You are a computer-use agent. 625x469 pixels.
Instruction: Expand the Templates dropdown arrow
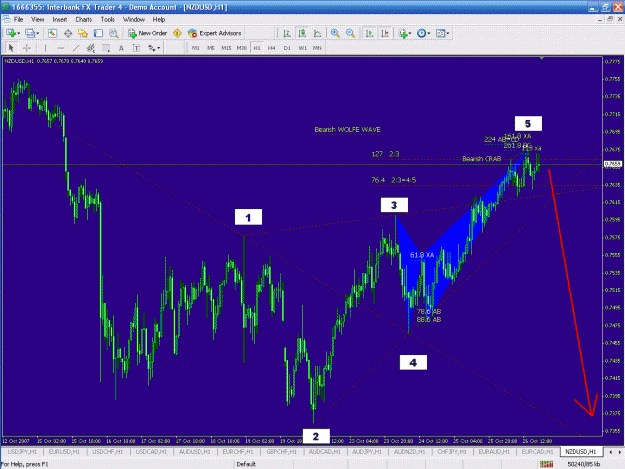[x=448, y=33]
